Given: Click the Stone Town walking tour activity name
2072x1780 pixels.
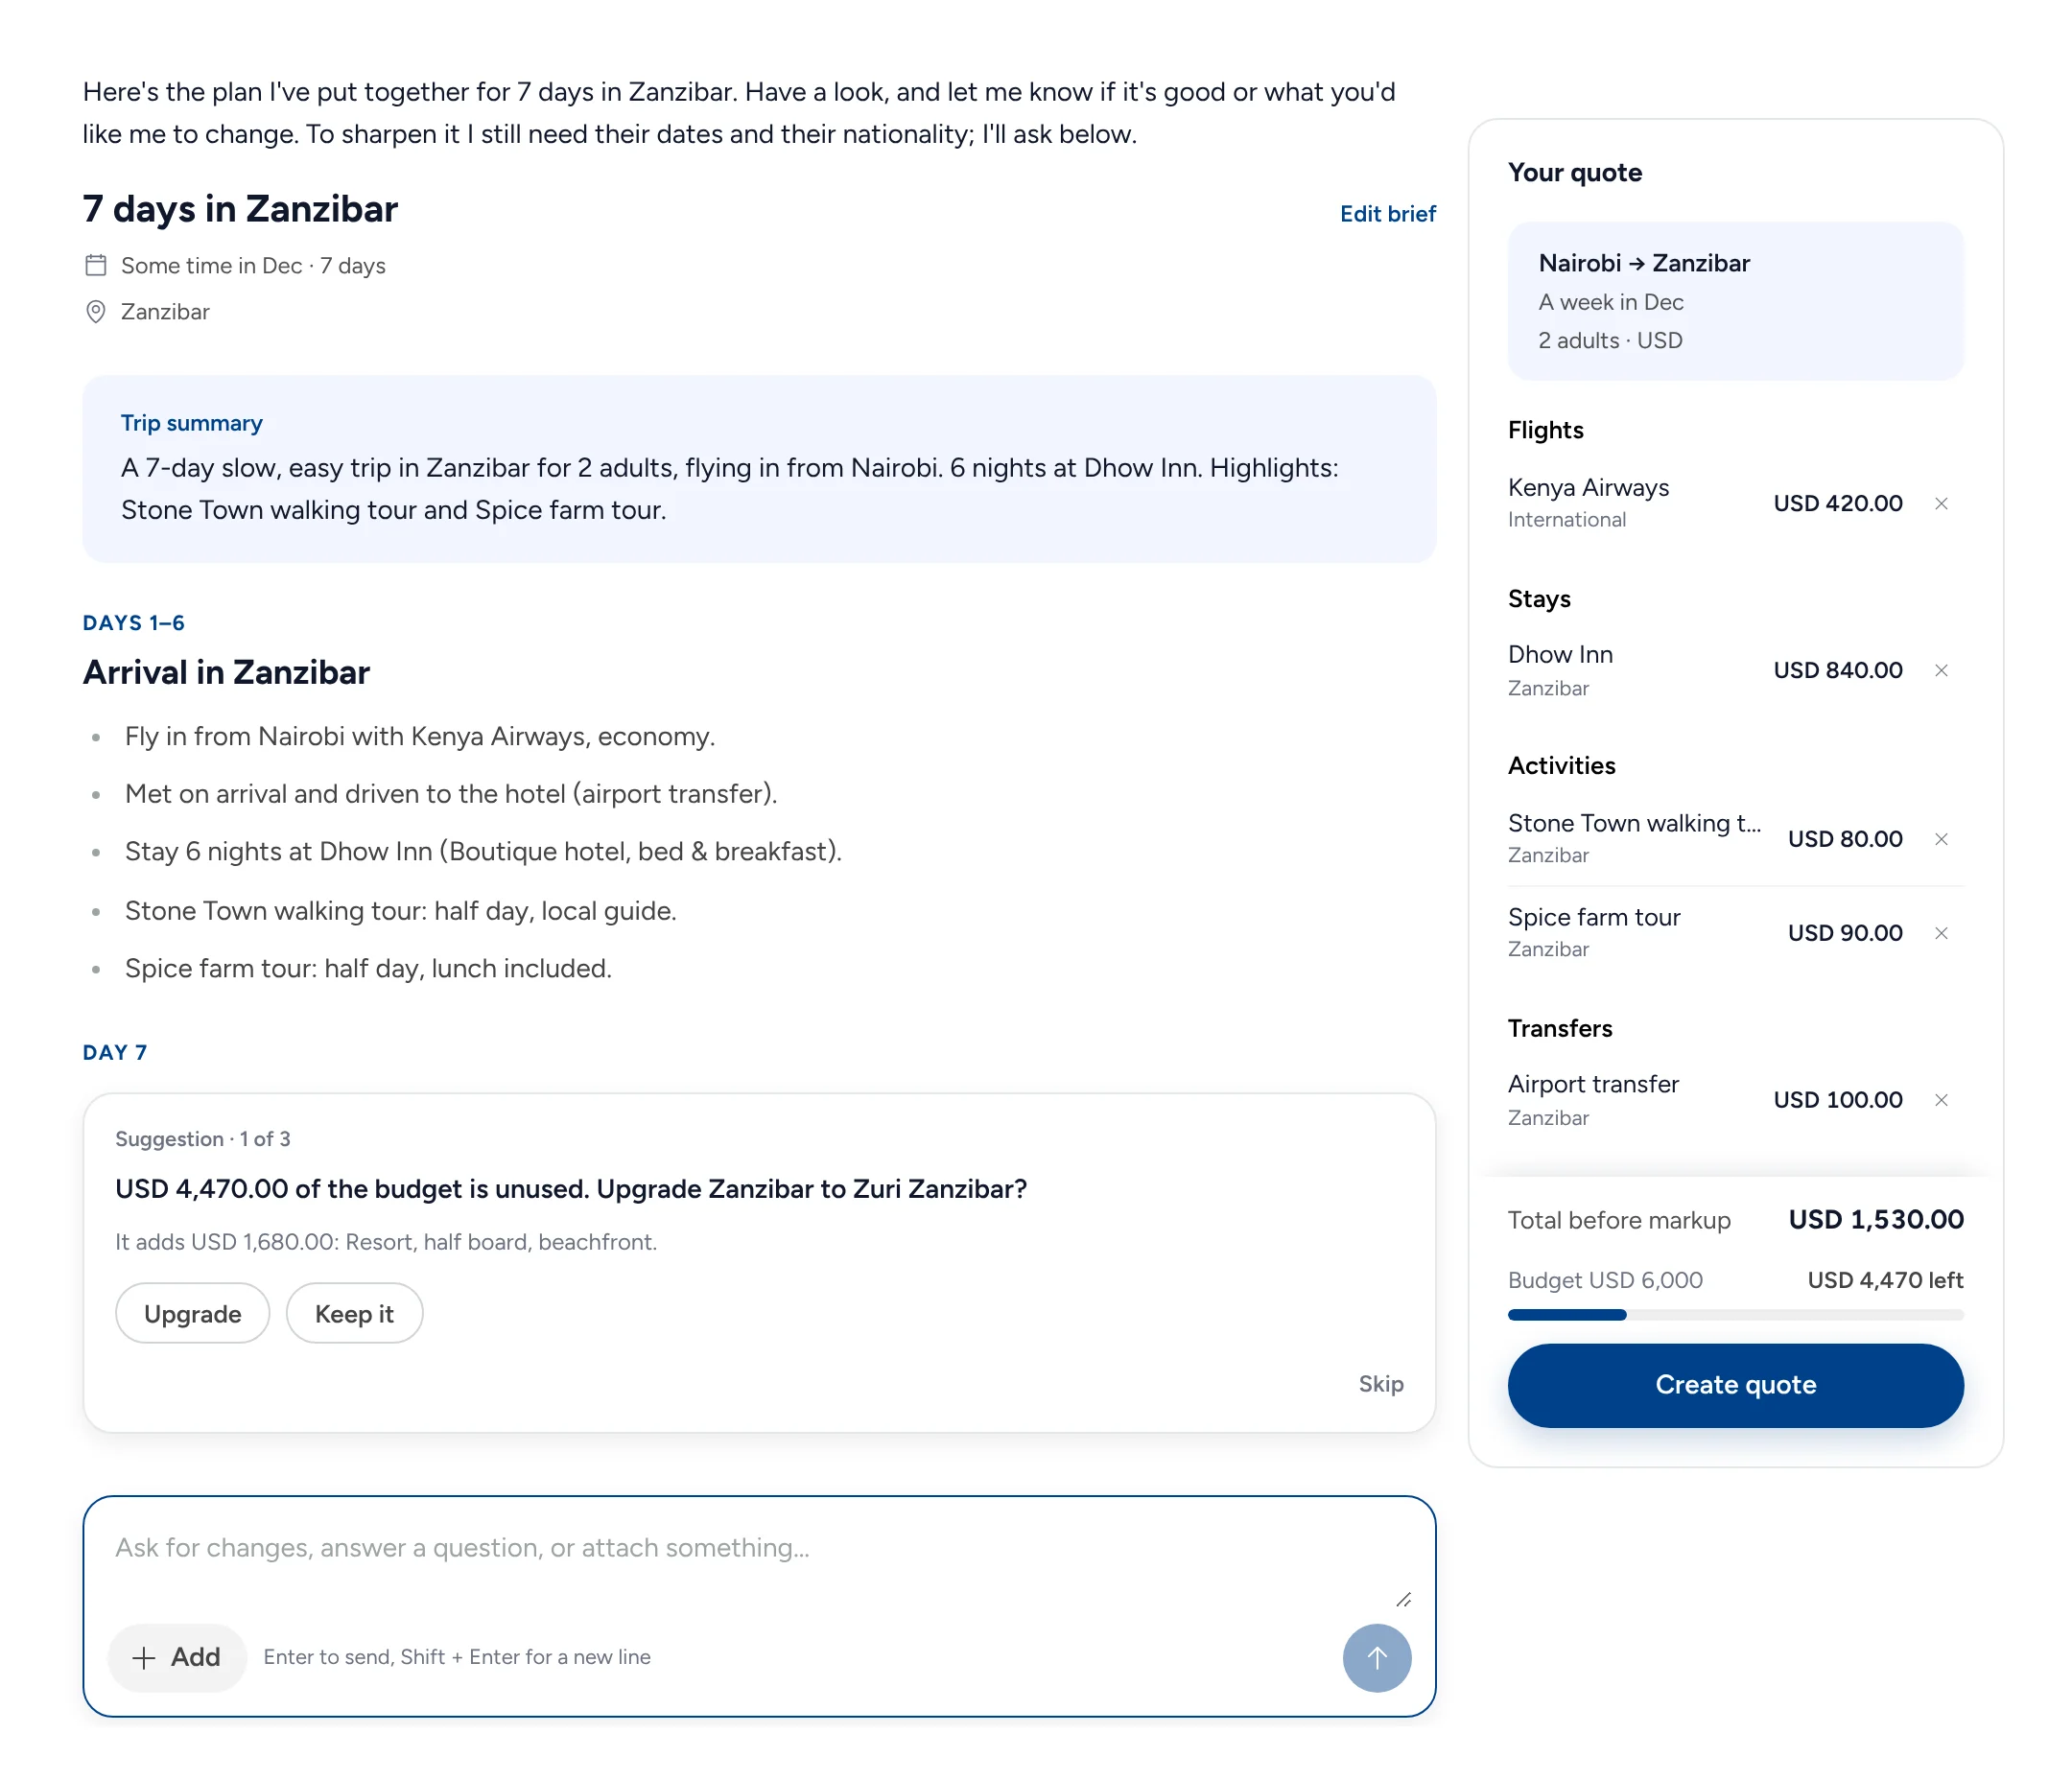Looking at the screenshot, I should click(1634, 823).
